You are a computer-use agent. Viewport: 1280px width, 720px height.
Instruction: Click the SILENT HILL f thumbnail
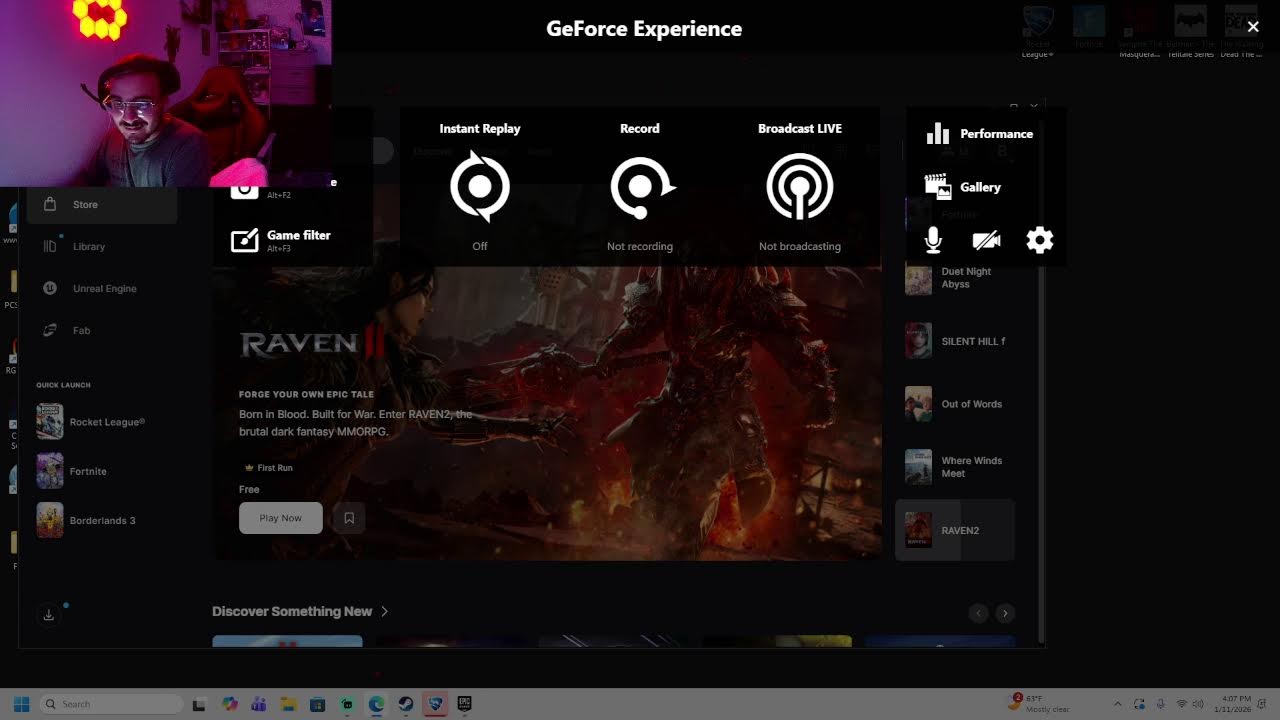tap(918, 341)
